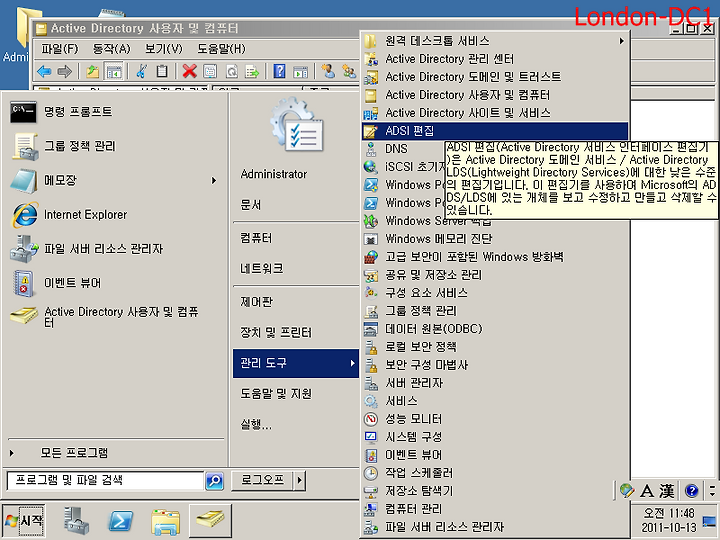Open 네트워크 from Start menu

pyautogui.click(x=261, y=269)
